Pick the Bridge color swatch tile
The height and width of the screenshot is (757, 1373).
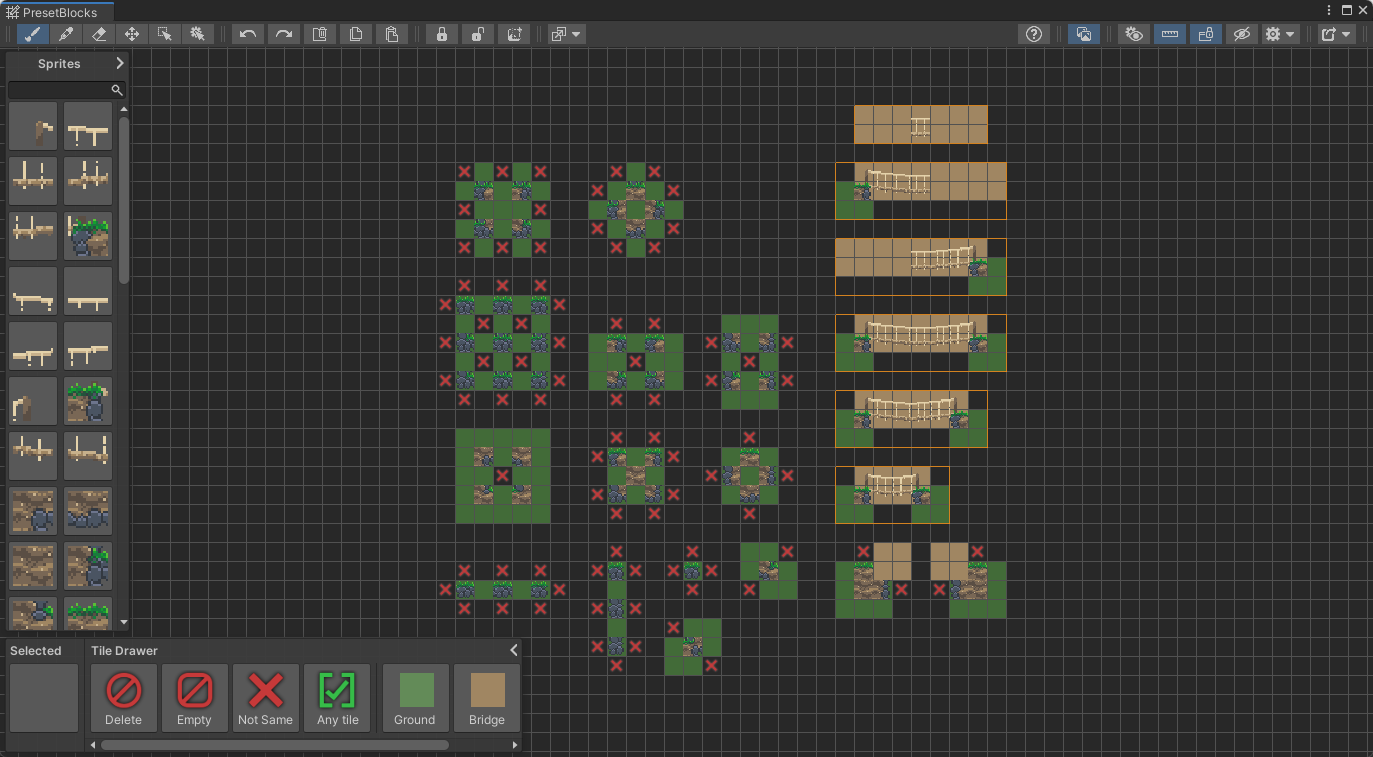487,698
